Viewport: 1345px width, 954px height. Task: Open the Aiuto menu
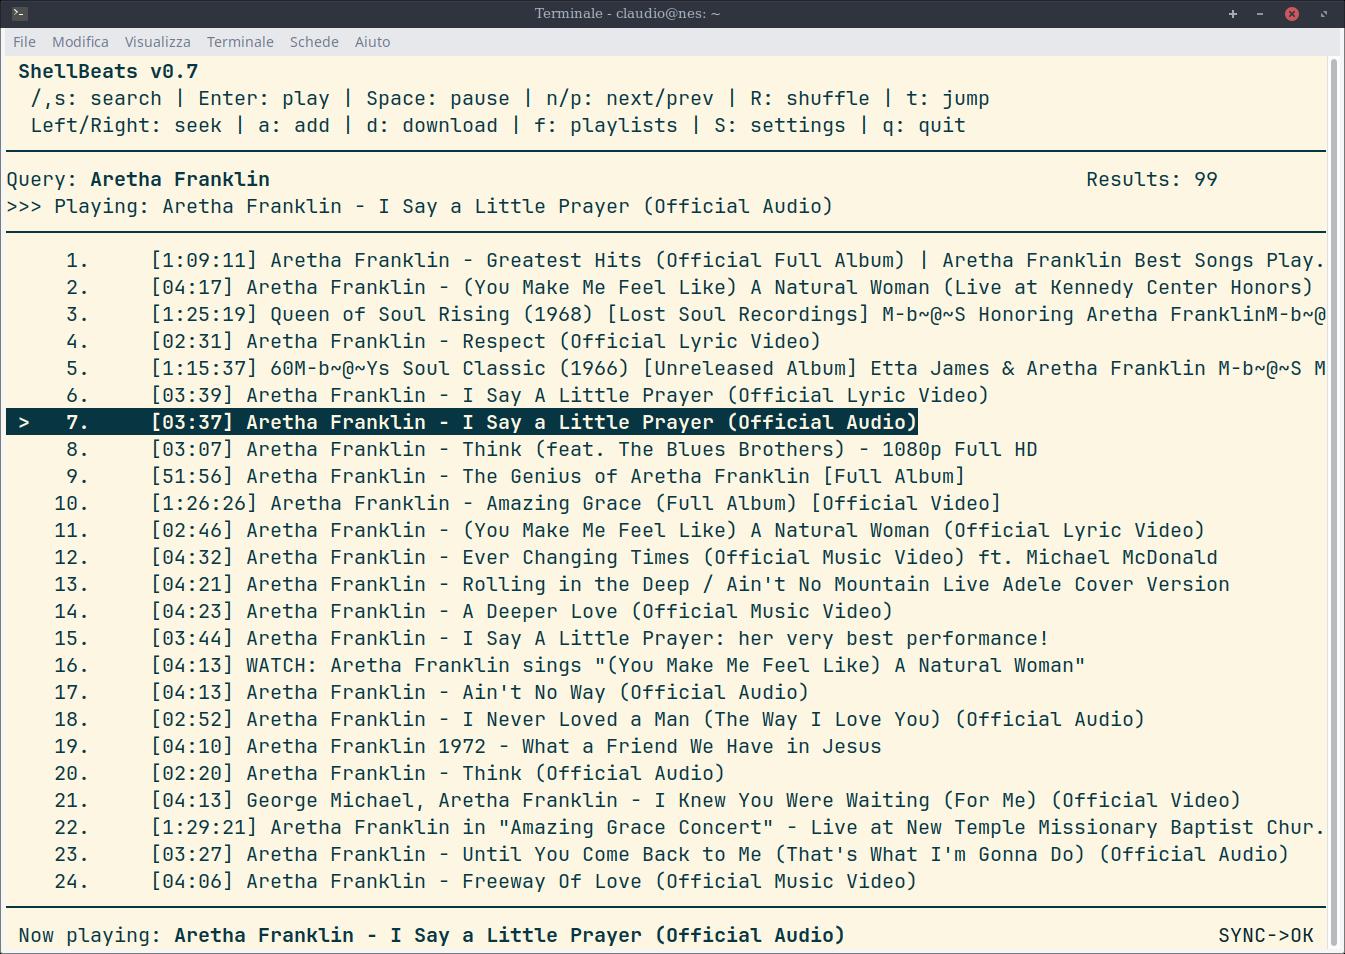click(x=372, y=42)
